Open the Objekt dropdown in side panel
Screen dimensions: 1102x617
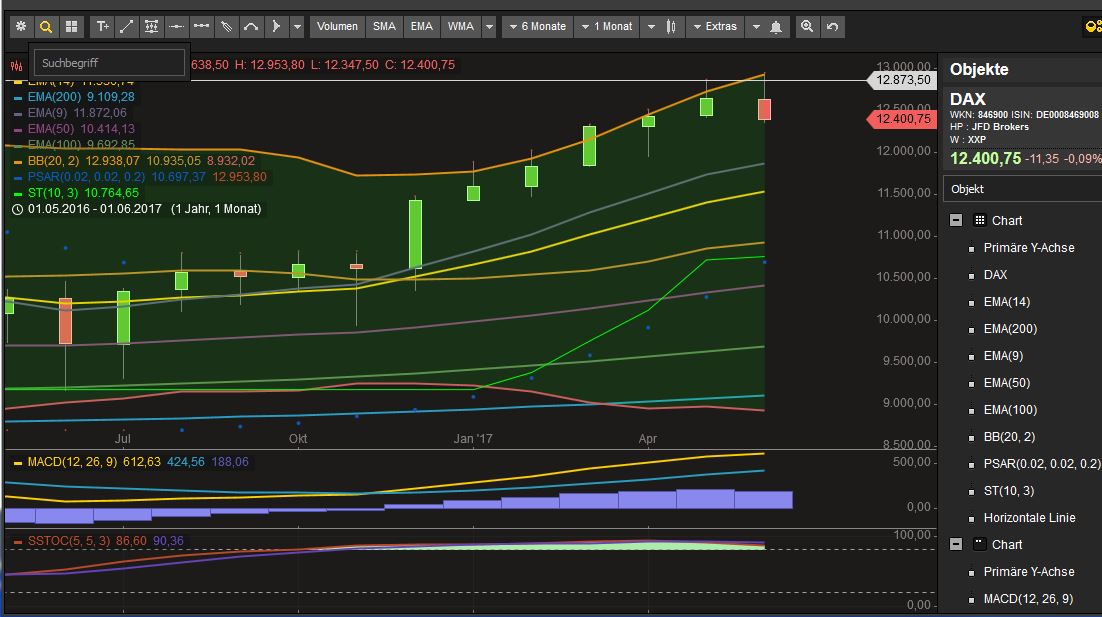tap(1021, 188)
